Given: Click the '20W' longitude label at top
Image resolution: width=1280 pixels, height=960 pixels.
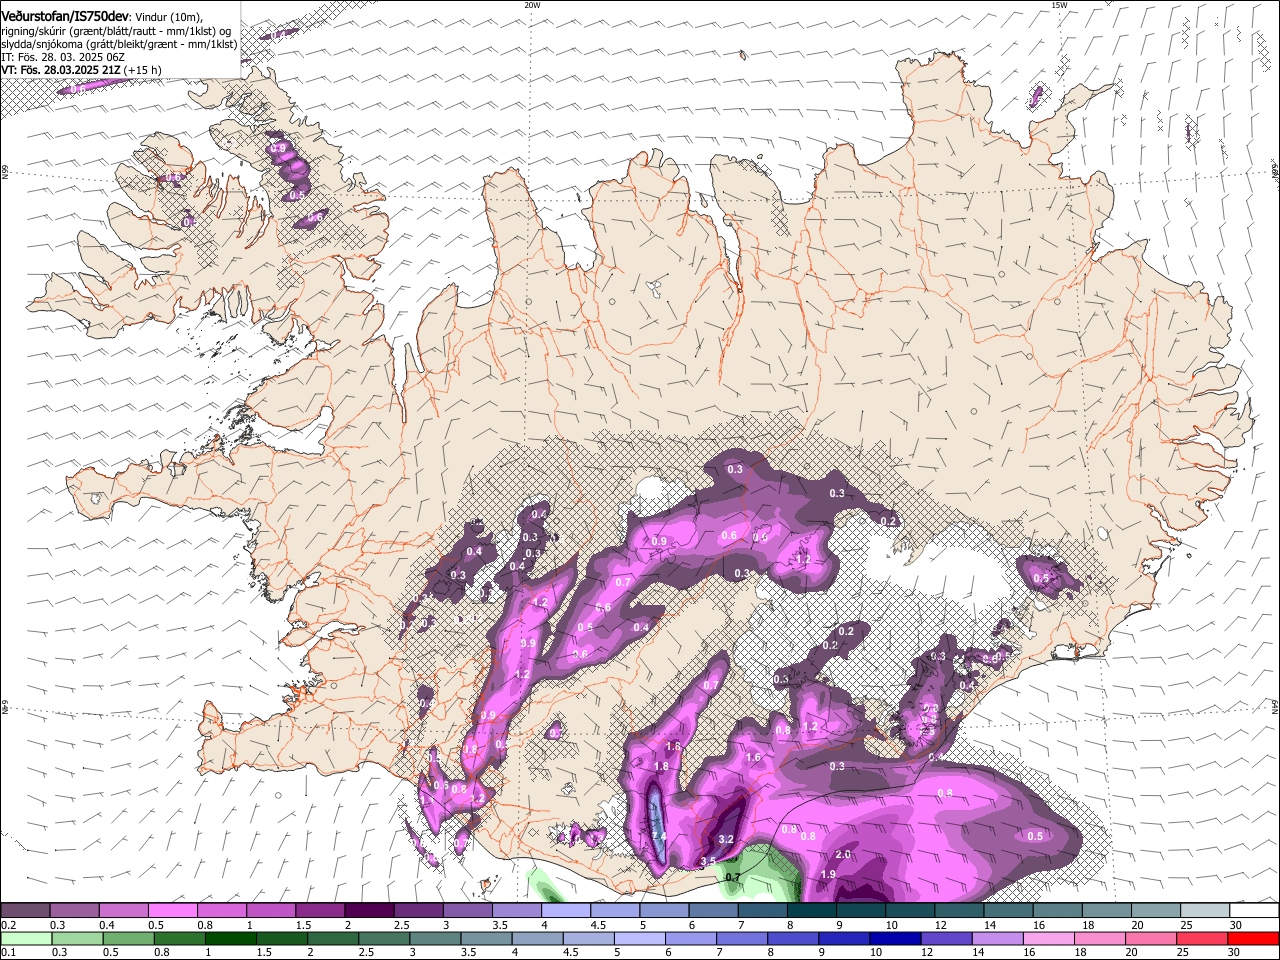Looking at the screenshot, I should (532, 5).
